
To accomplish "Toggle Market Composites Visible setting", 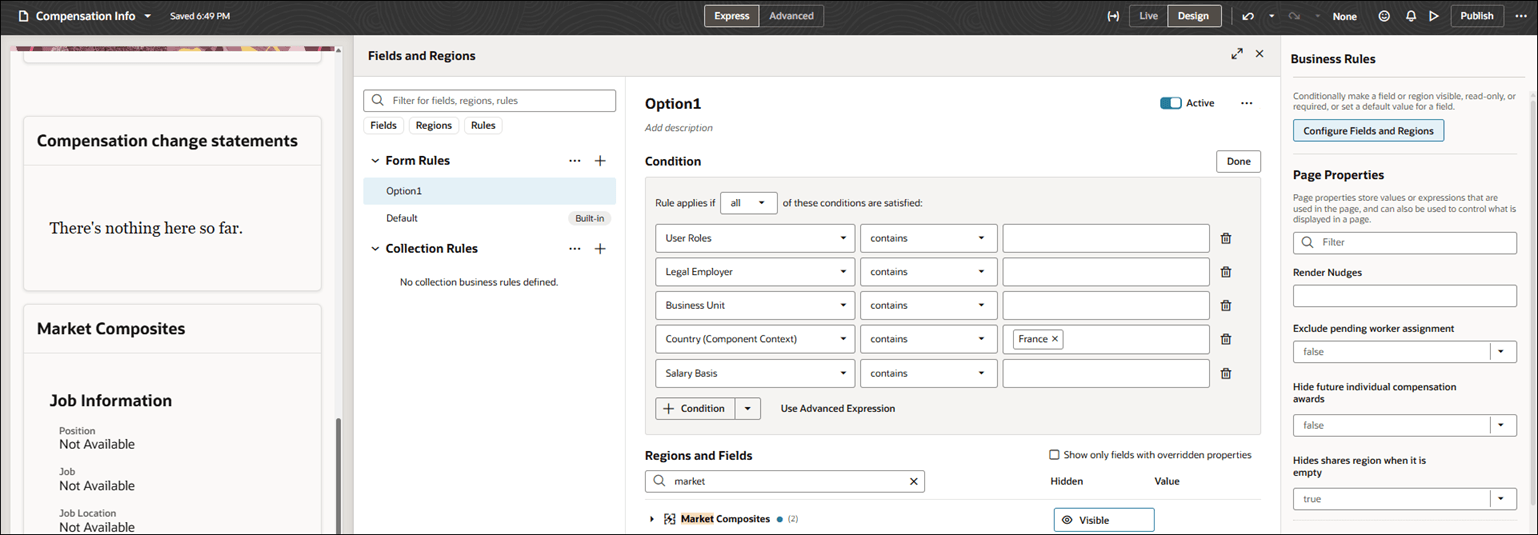I will pos(1103,520).
